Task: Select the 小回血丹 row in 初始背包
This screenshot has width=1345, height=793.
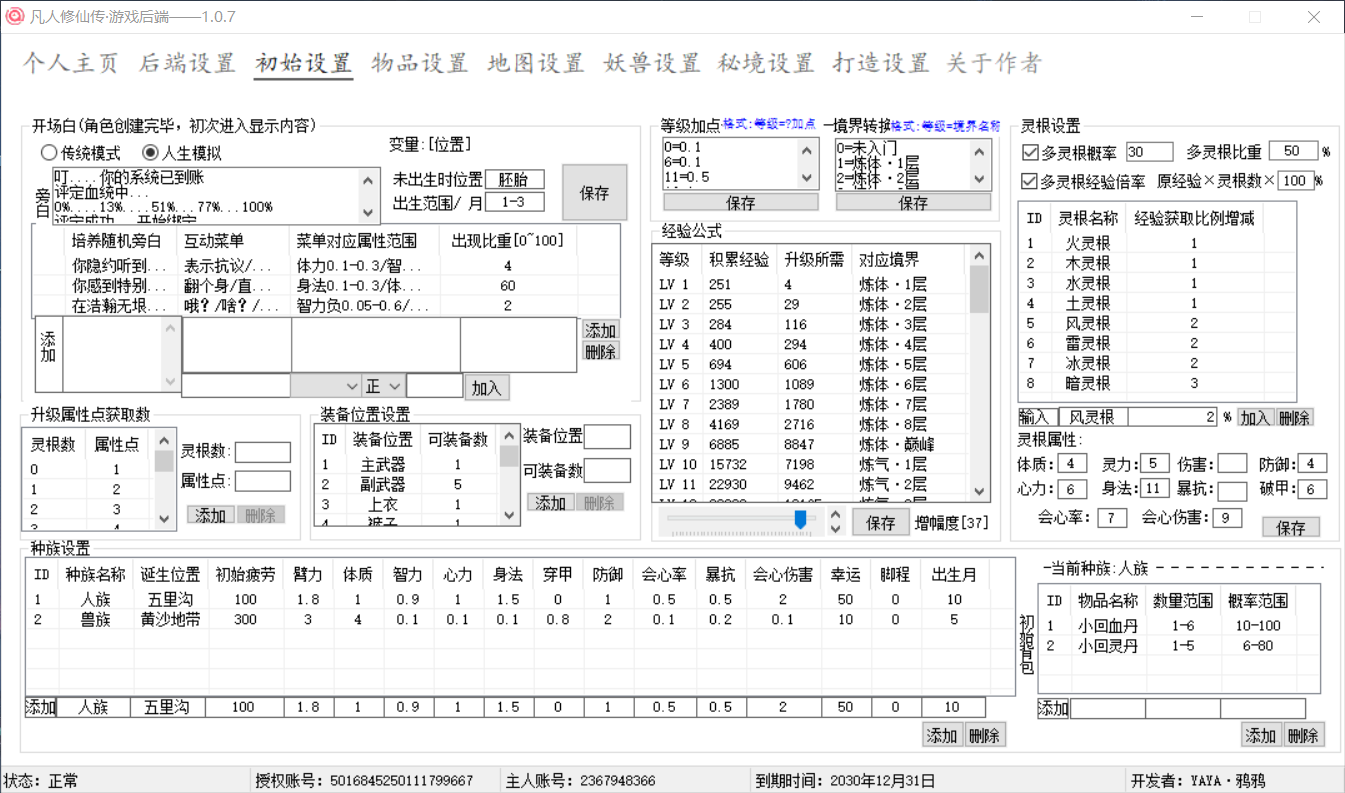Action: click(1180, 626)
